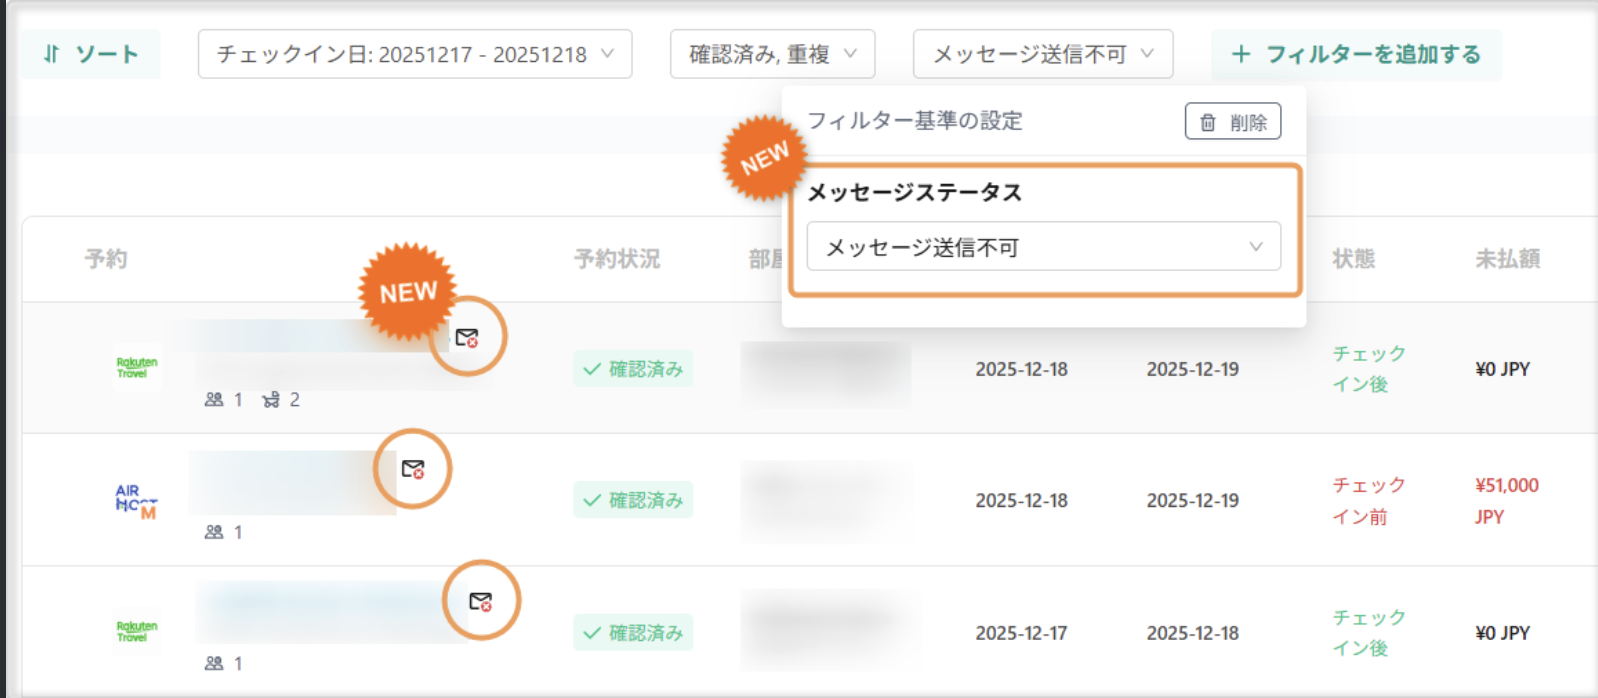Image resolution: width=1598 pixels, height=698 pixels.
Task: Click 確認済み badge in first Rakuten row
Action: 633,369
